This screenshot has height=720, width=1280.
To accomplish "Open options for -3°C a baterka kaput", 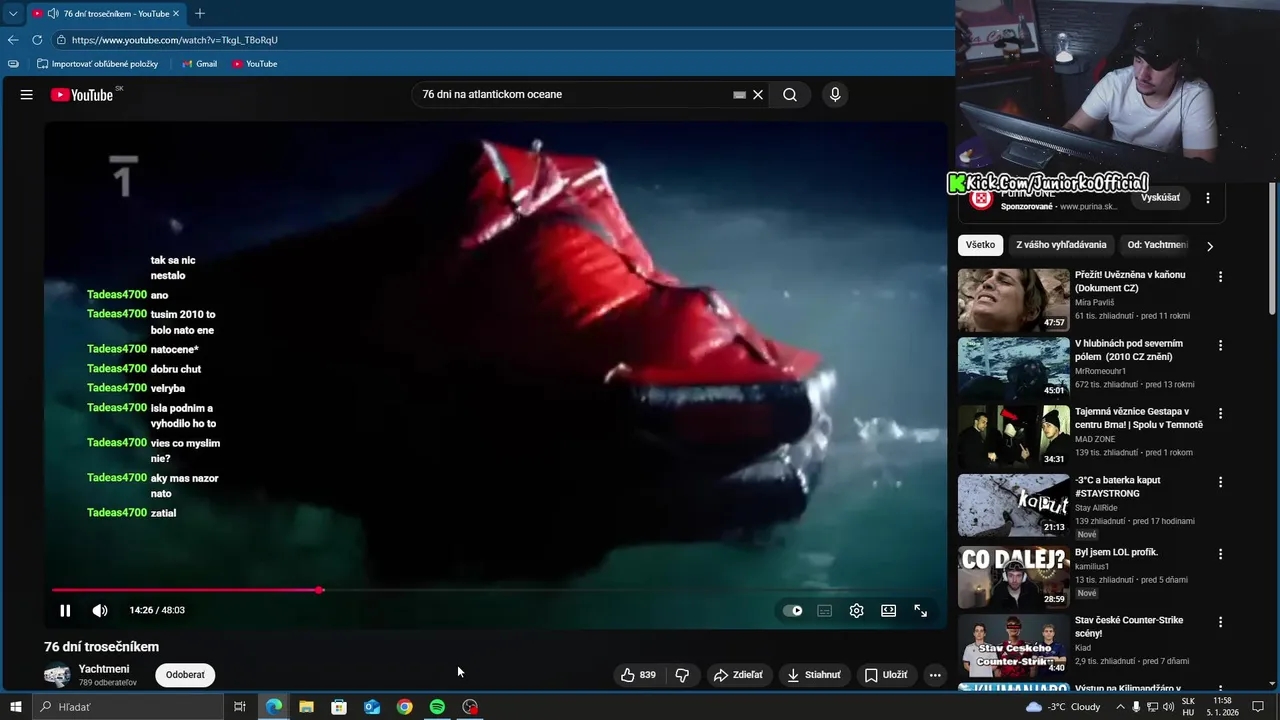I will point(1220,482).
